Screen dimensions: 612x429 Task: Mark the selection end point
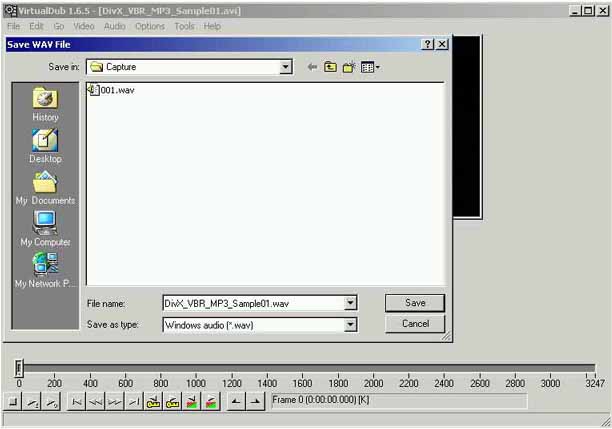click(255, 401)
